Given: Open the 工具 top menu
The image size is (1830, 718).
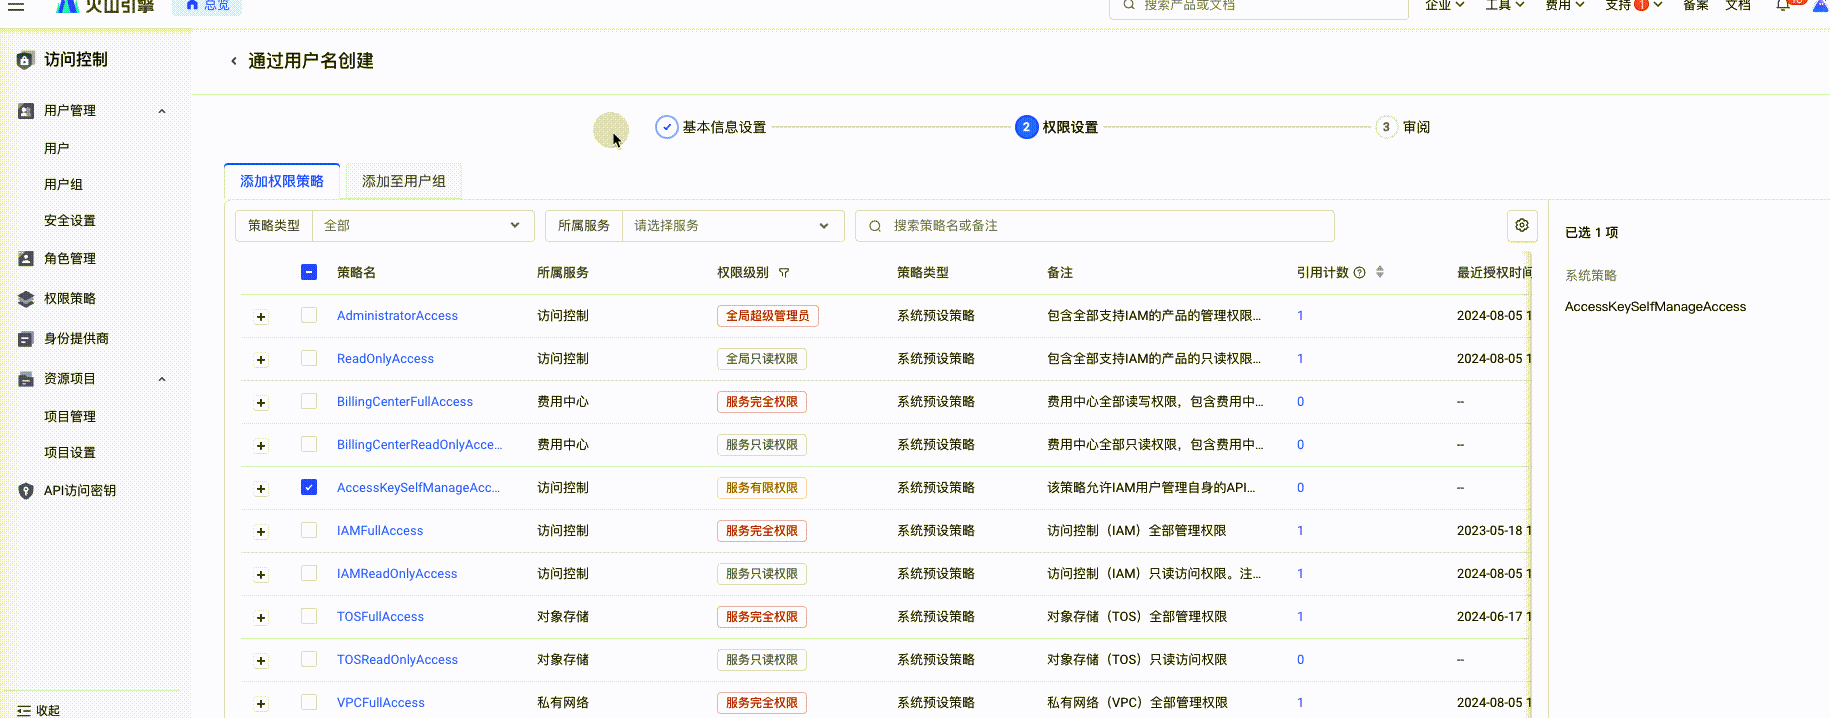Looking at the screenshot, I should (x=1504, y=5).
